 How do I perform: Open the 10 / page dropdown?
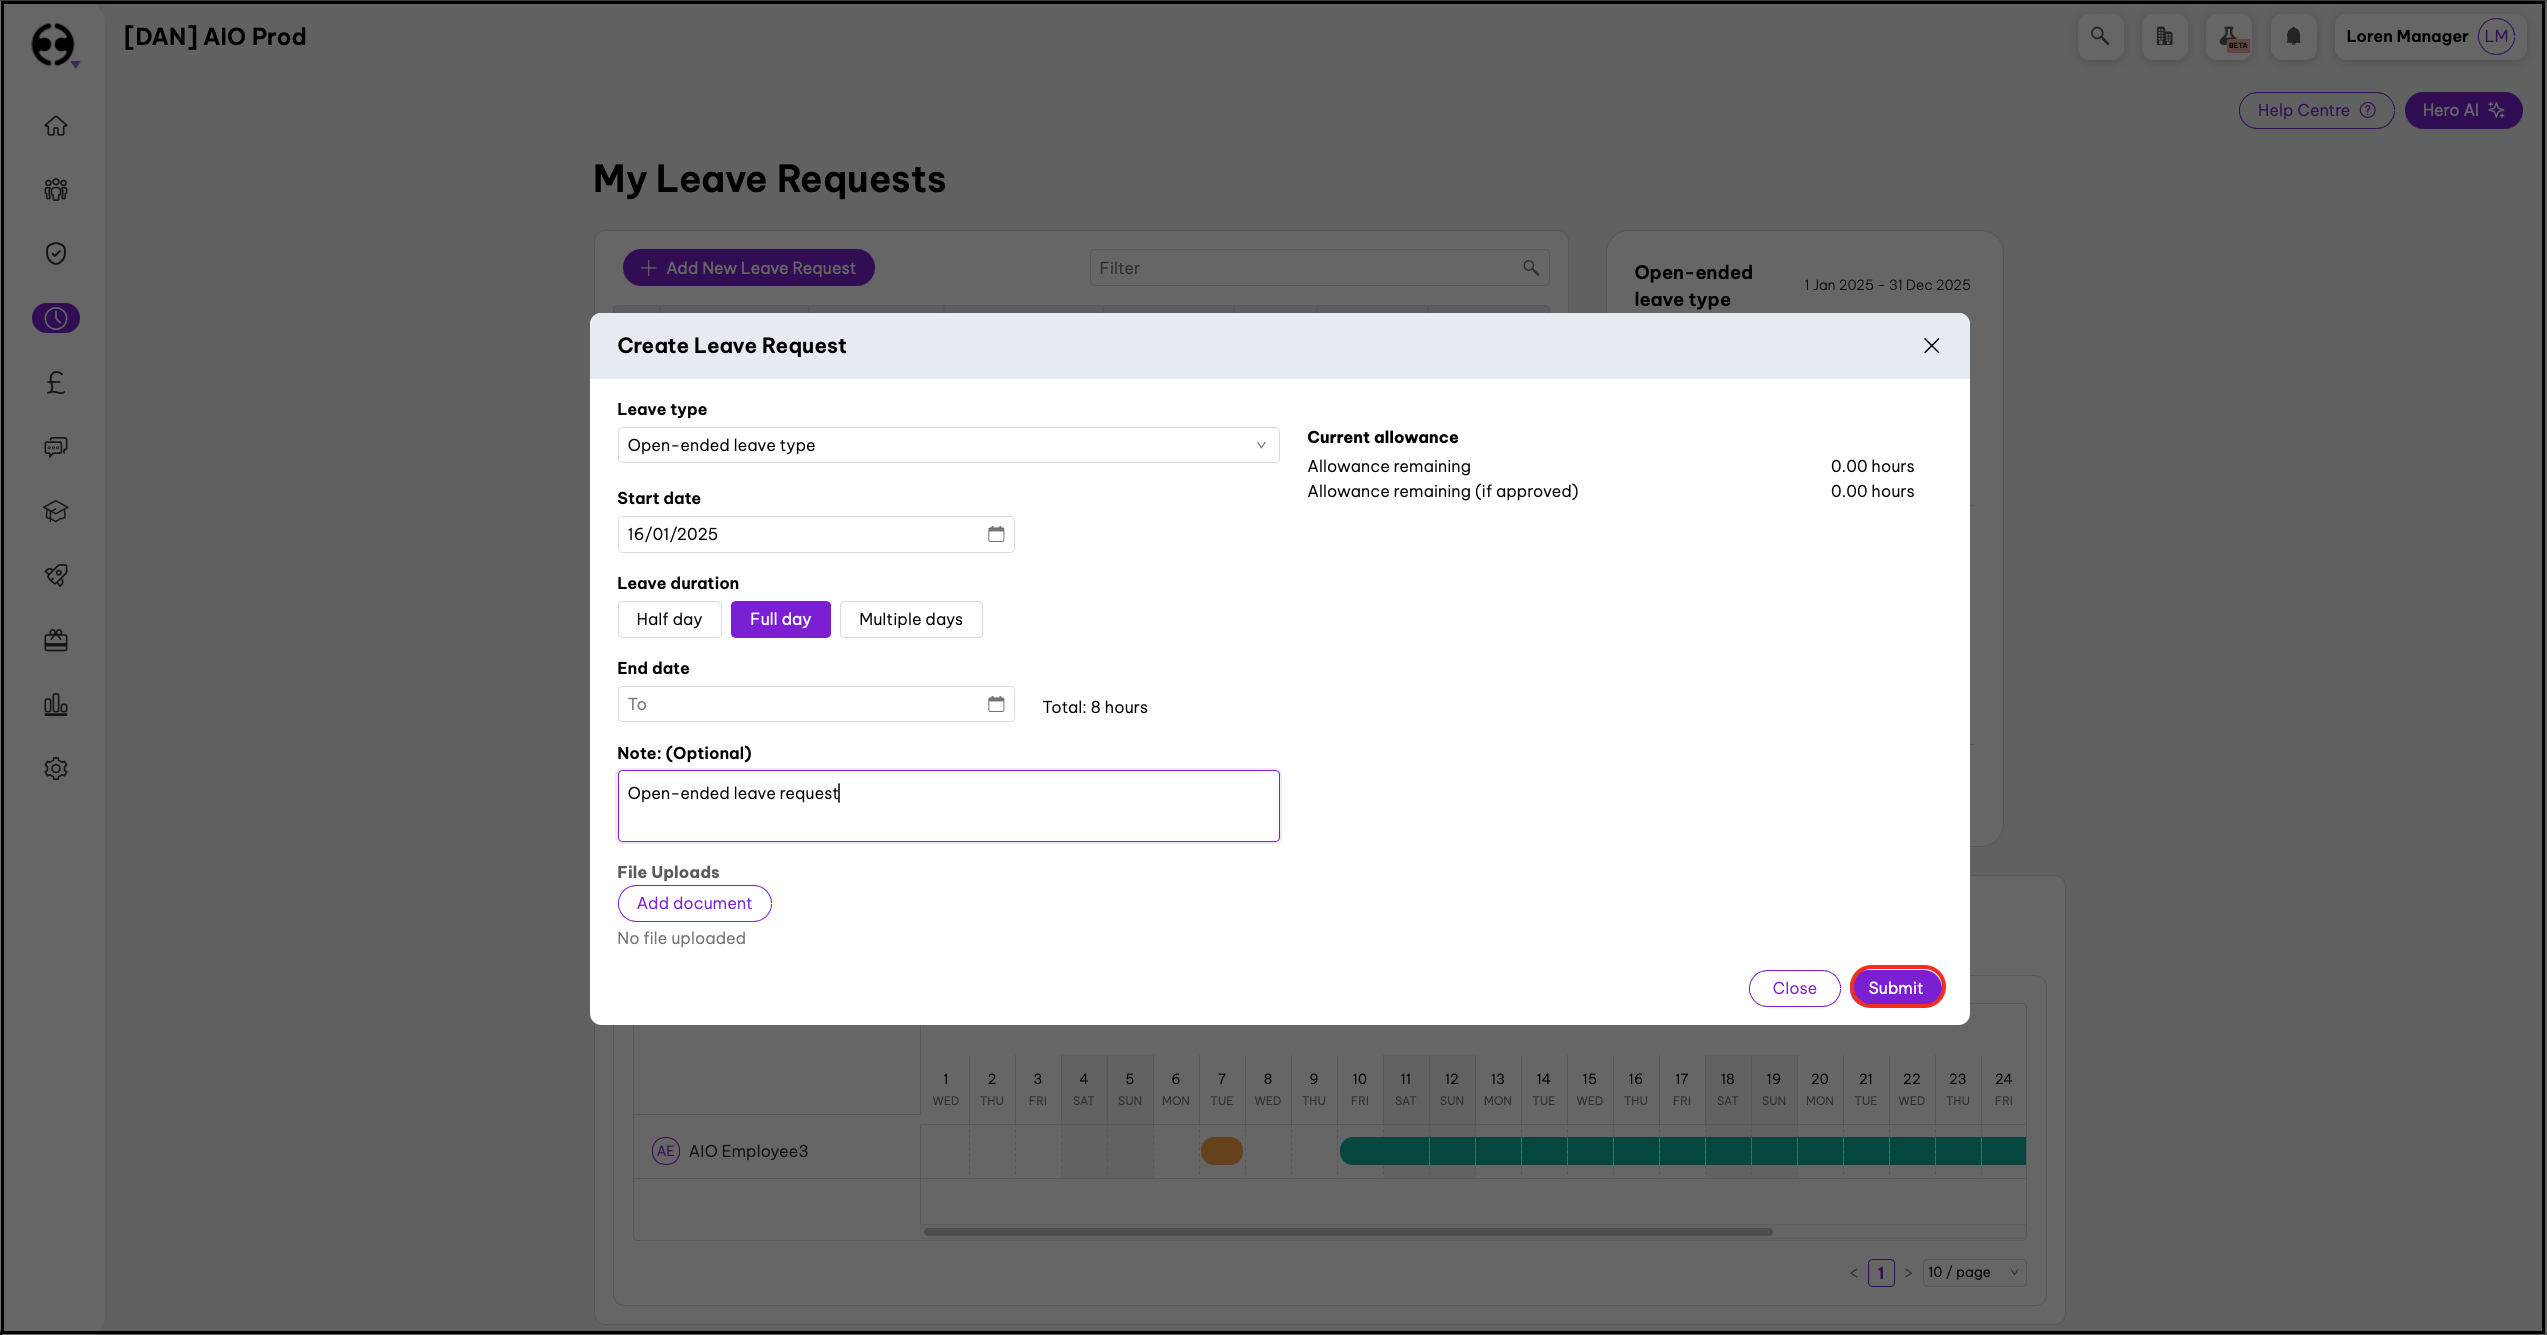[1974, 1272]
